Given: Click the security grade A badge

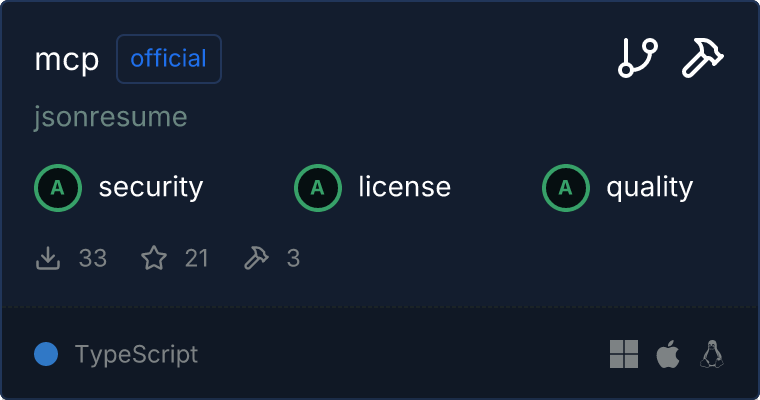Looking at the screenshot, I should point(58,187).
